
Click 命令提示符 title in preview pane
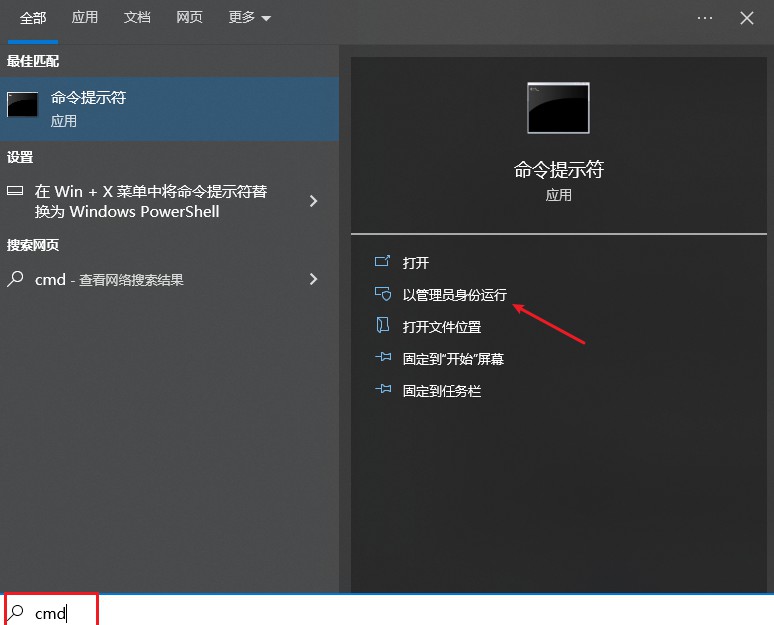[x=558, y=170]
